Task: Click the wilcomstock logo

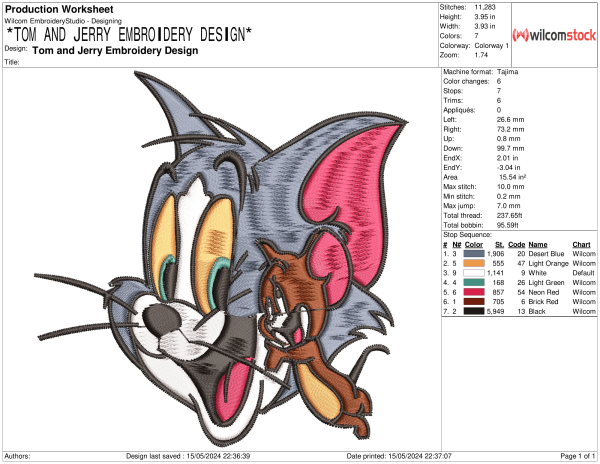Action: 554,35
